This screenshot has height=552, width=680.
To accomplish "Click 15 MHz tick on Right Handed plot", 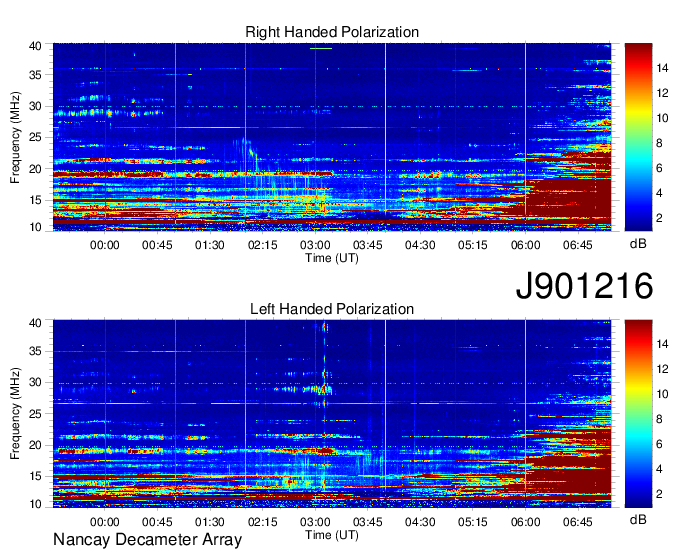I will point(35,200).
